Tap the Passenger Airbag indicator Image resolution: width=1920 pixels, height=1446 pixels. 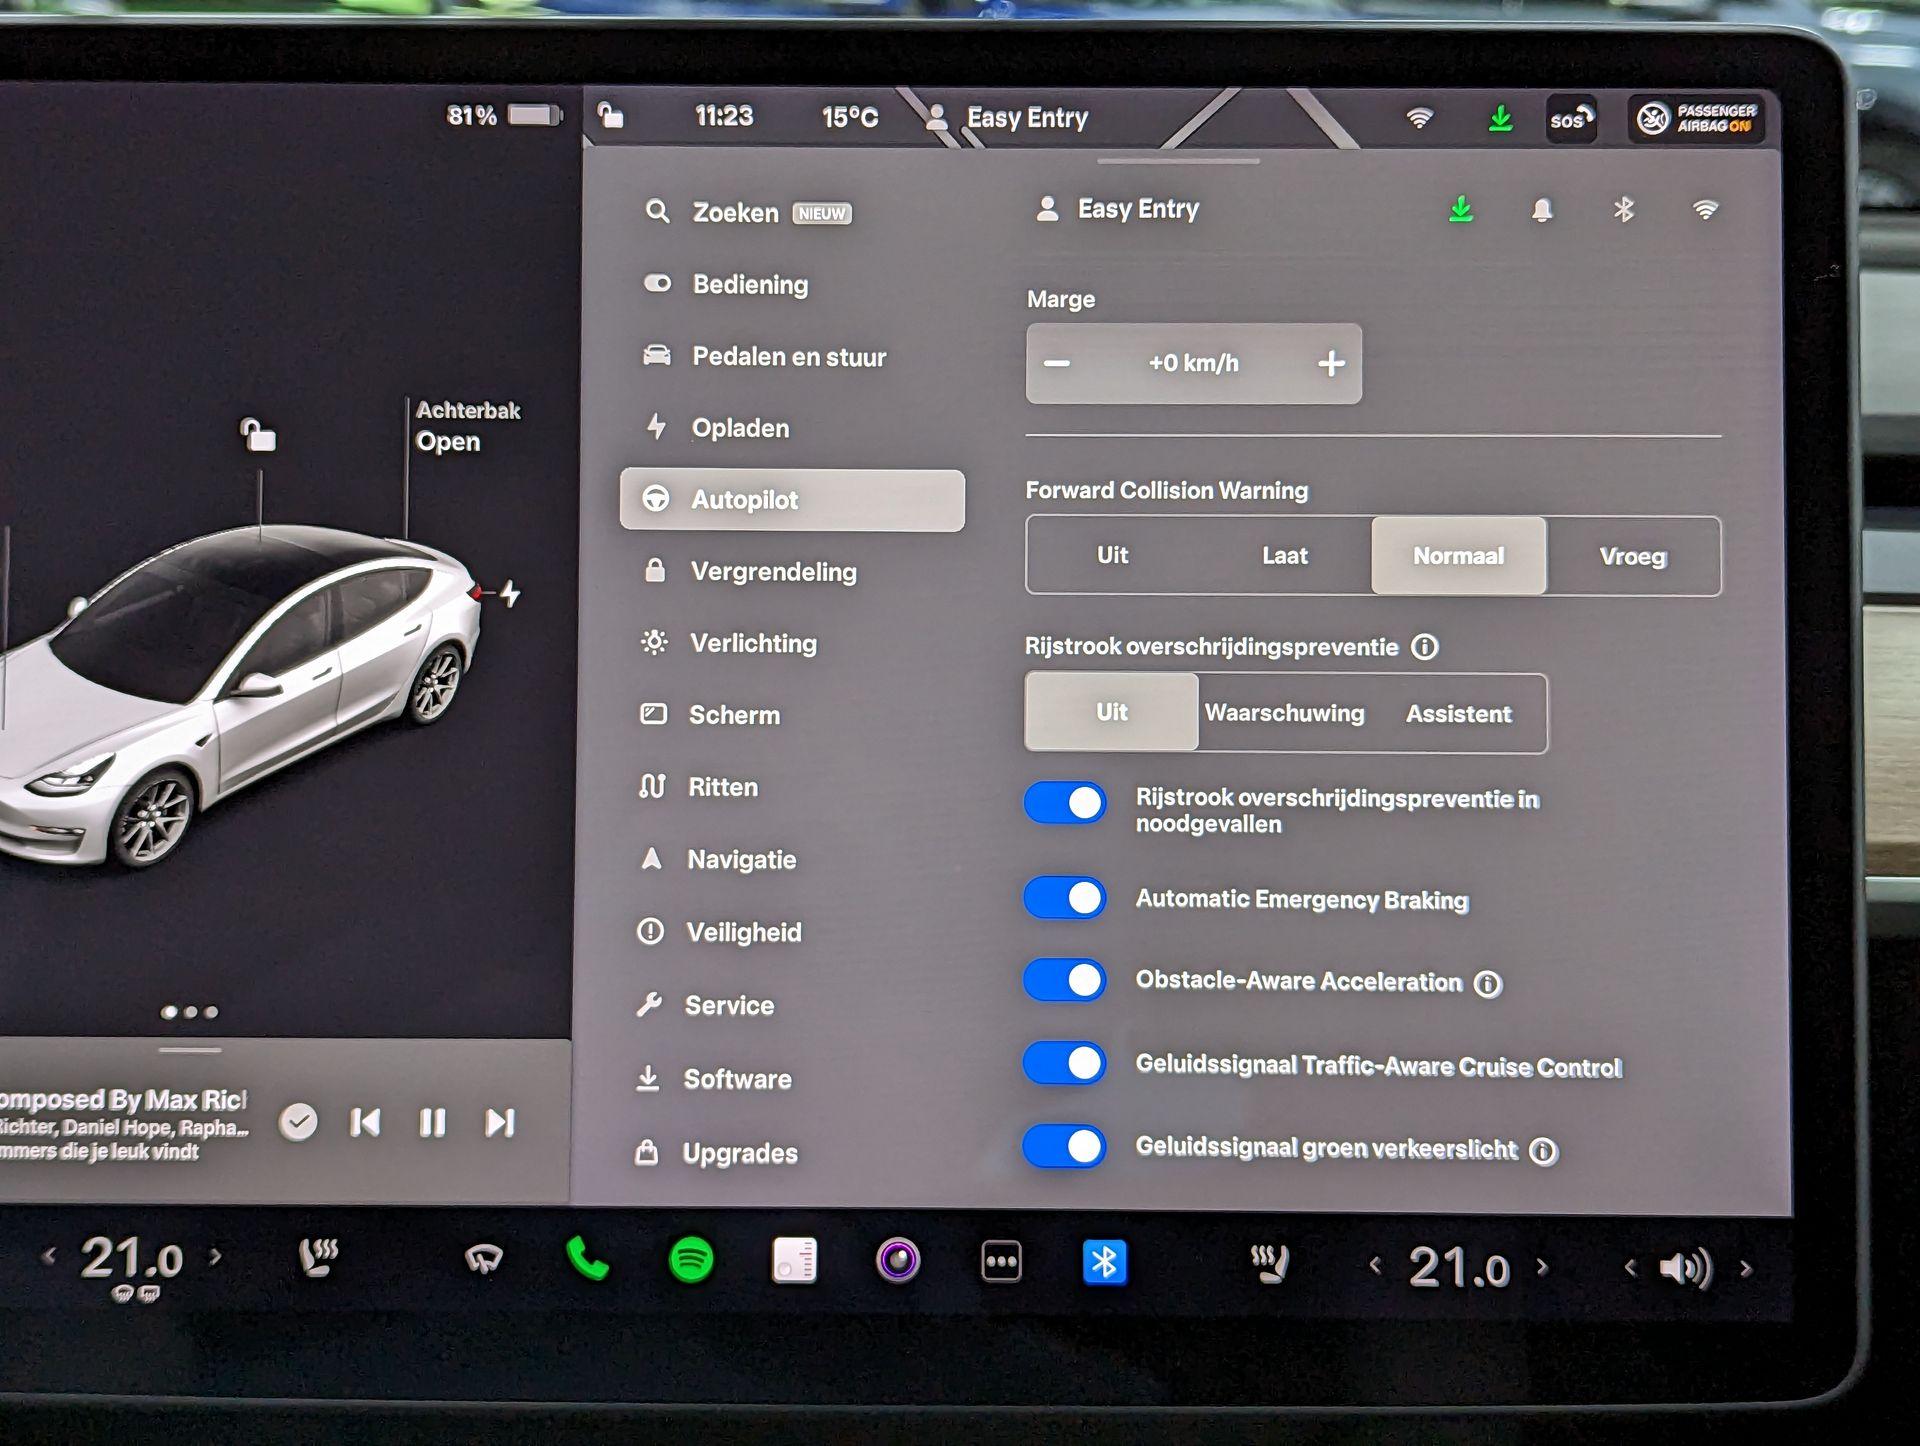(x=1696, y=119)
